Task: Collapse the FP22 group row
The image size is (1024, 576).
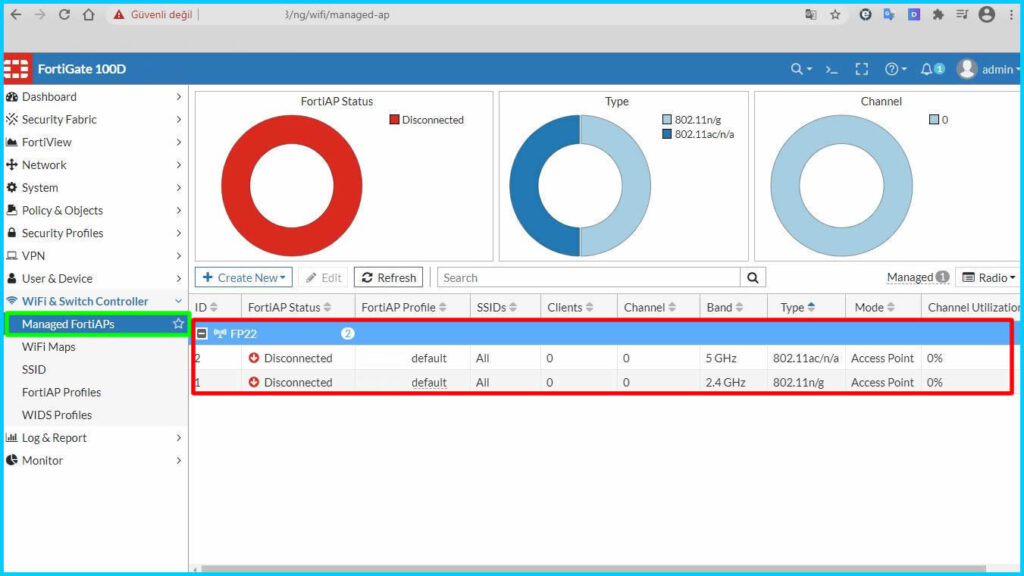Action: [202, 334]
